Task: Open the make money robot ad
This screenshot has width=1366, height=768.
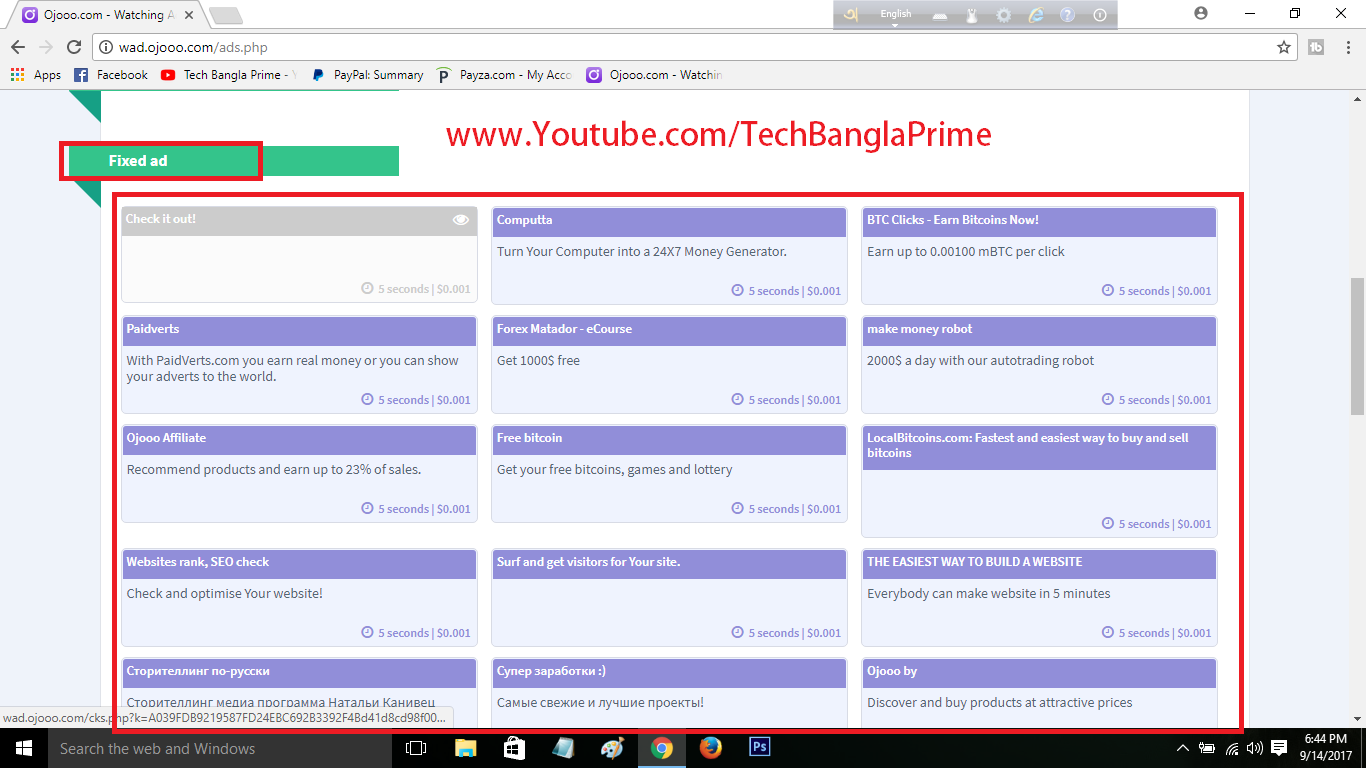Action: coord(1039,365)
